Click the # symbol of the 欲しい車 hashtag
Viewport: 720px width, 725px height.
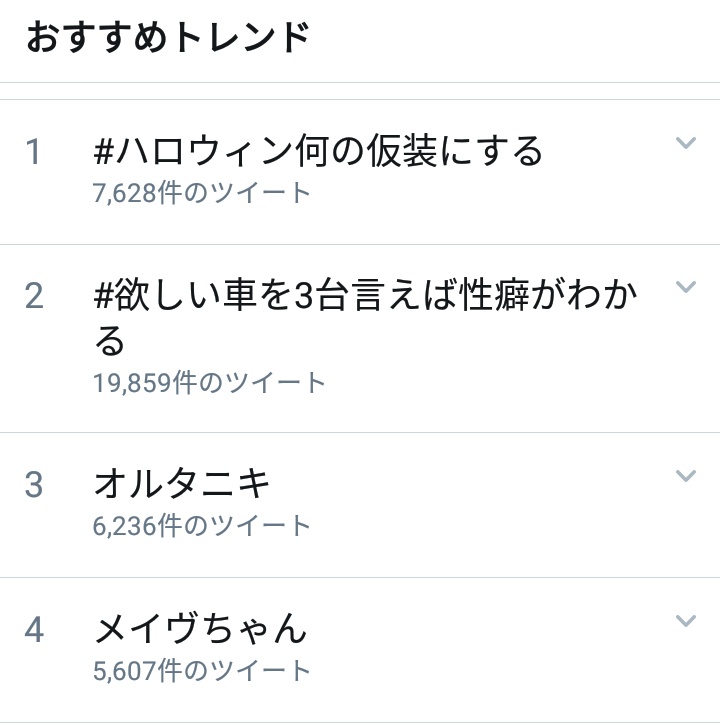coord(104,297)
